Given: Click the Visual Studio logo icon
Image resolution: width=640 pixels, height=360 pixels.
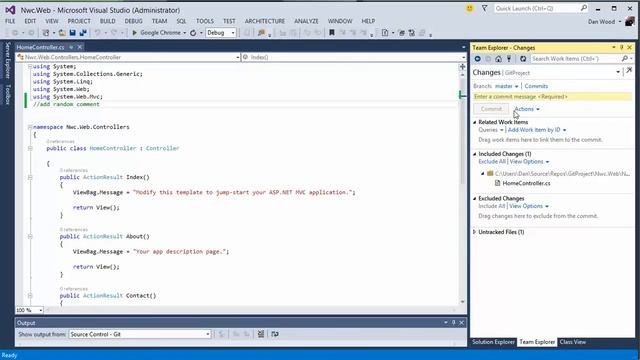Looking at the screenshot, I should pos(10,10).
